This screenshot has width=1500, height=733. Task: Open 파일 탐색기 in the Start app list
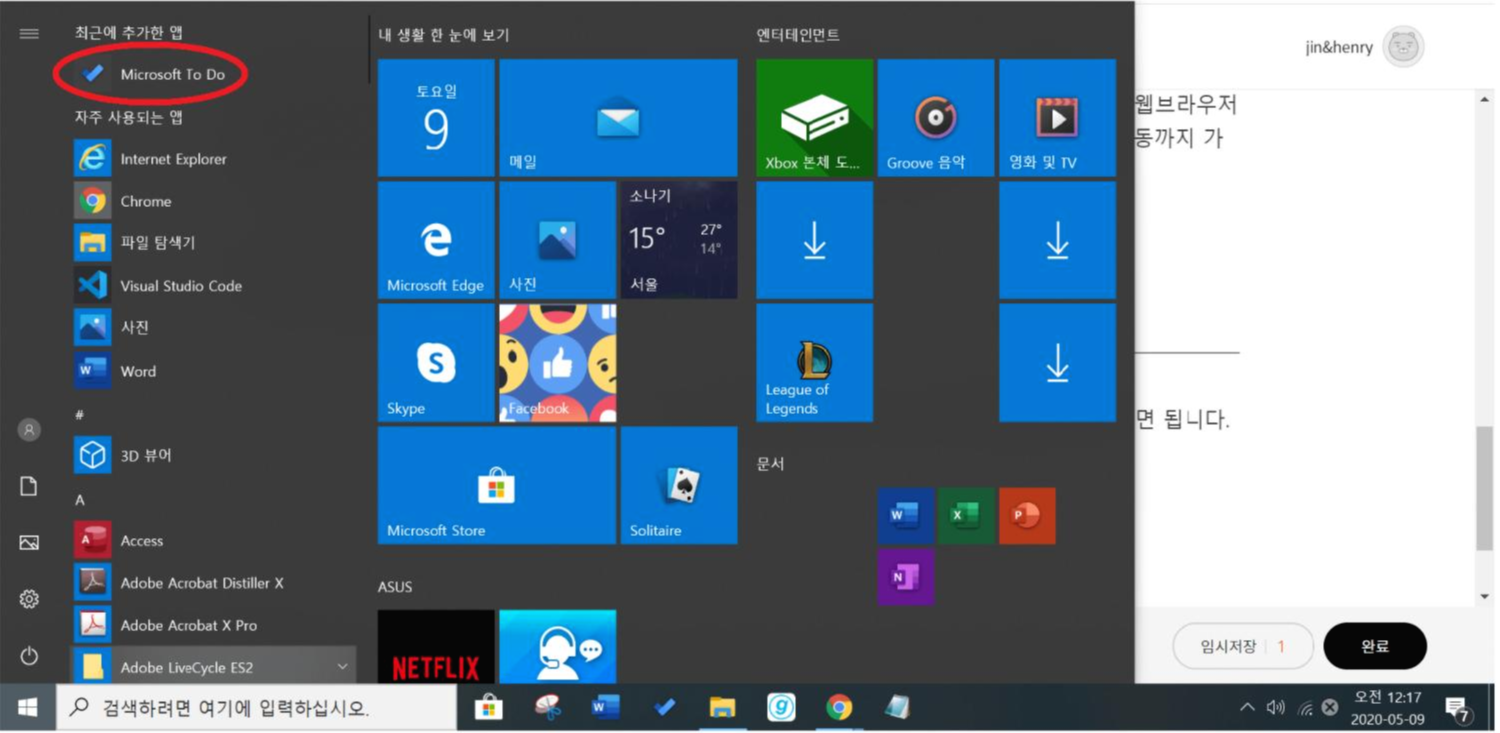[213, 243]
